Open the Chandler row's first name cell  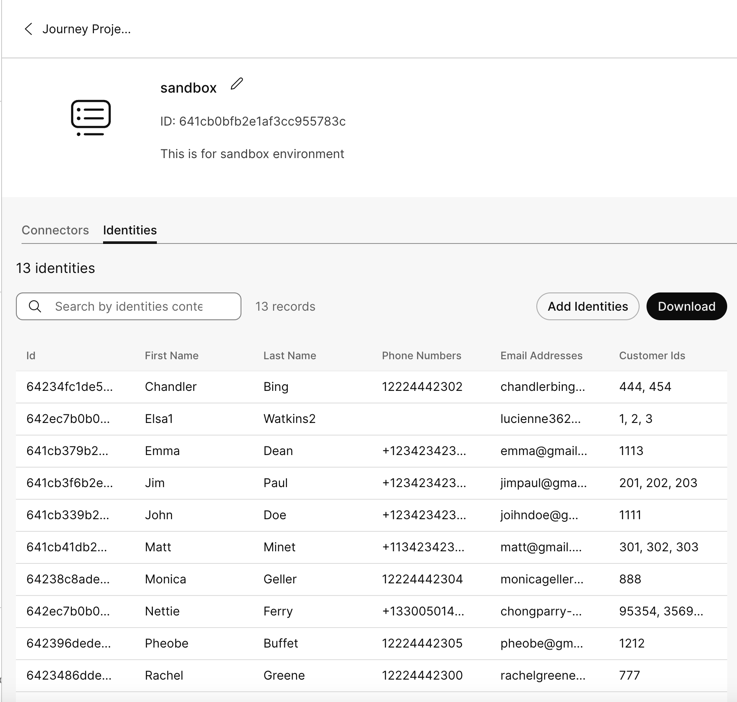[171, 387]
